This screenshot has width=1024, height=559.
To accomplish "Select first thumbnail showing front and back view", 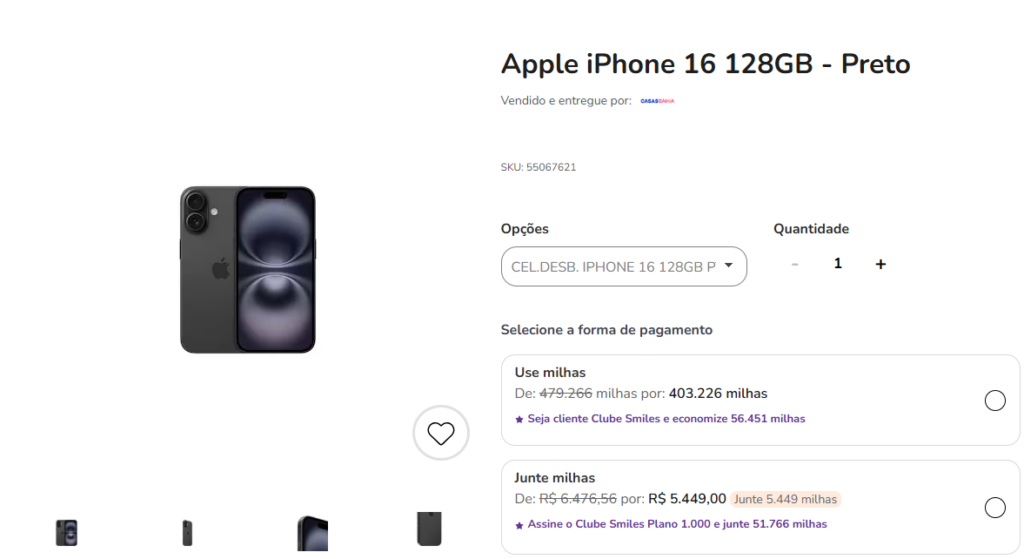I will click(x=67, y=532).
